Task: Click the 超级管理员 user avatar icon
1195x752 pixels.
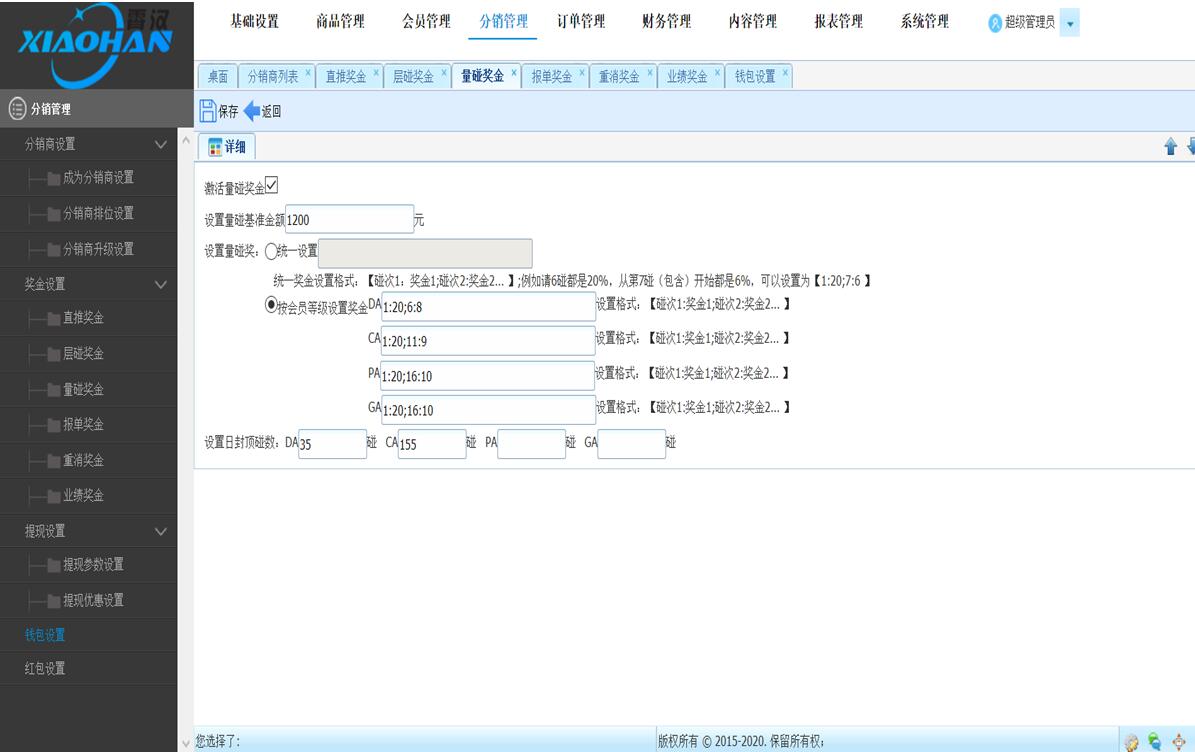Action: pyautogui.click(x=995, y=23)
